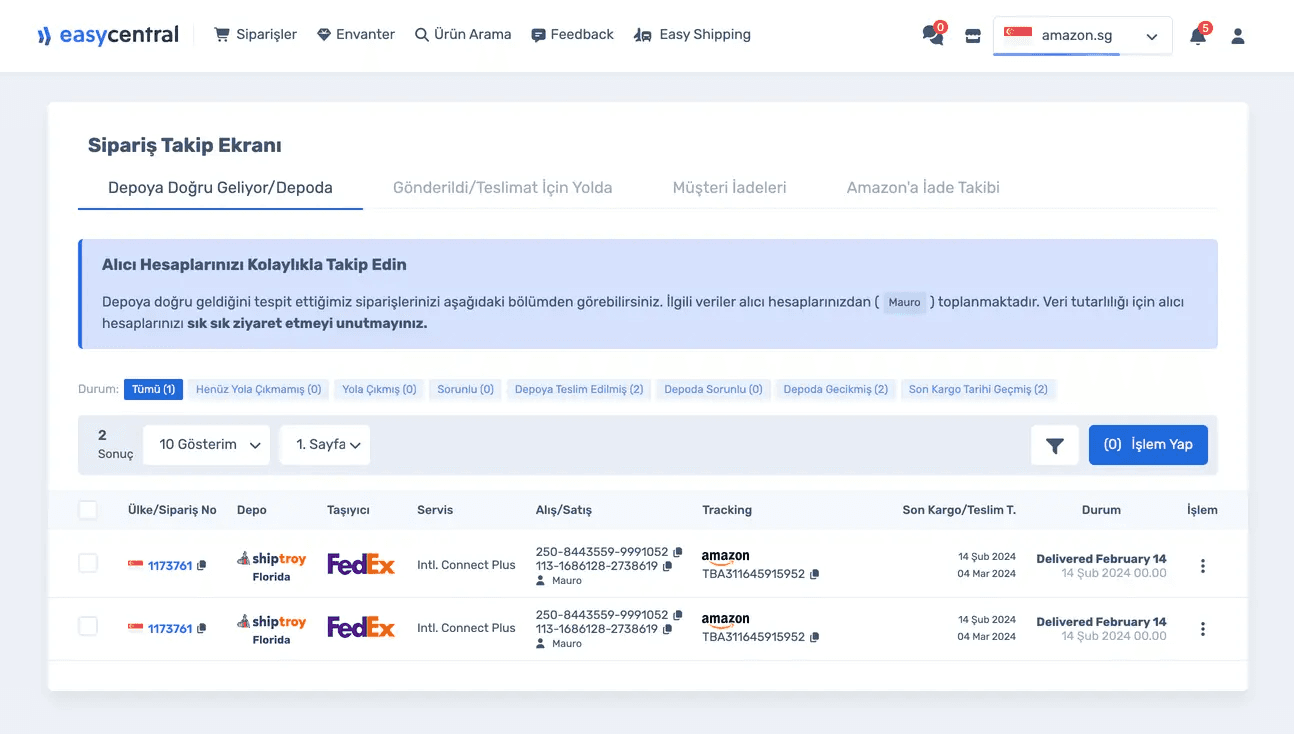Open the Siparişler cart menu item

pyautogui.click(x=256, y=35)
